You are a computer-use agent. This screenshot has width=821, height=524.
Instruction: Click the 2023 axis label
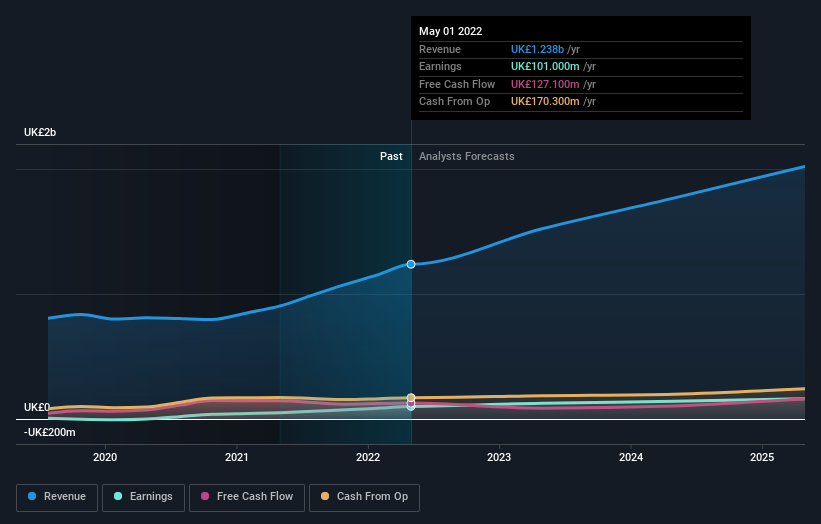pyautogui.click(x=499, y=457)
